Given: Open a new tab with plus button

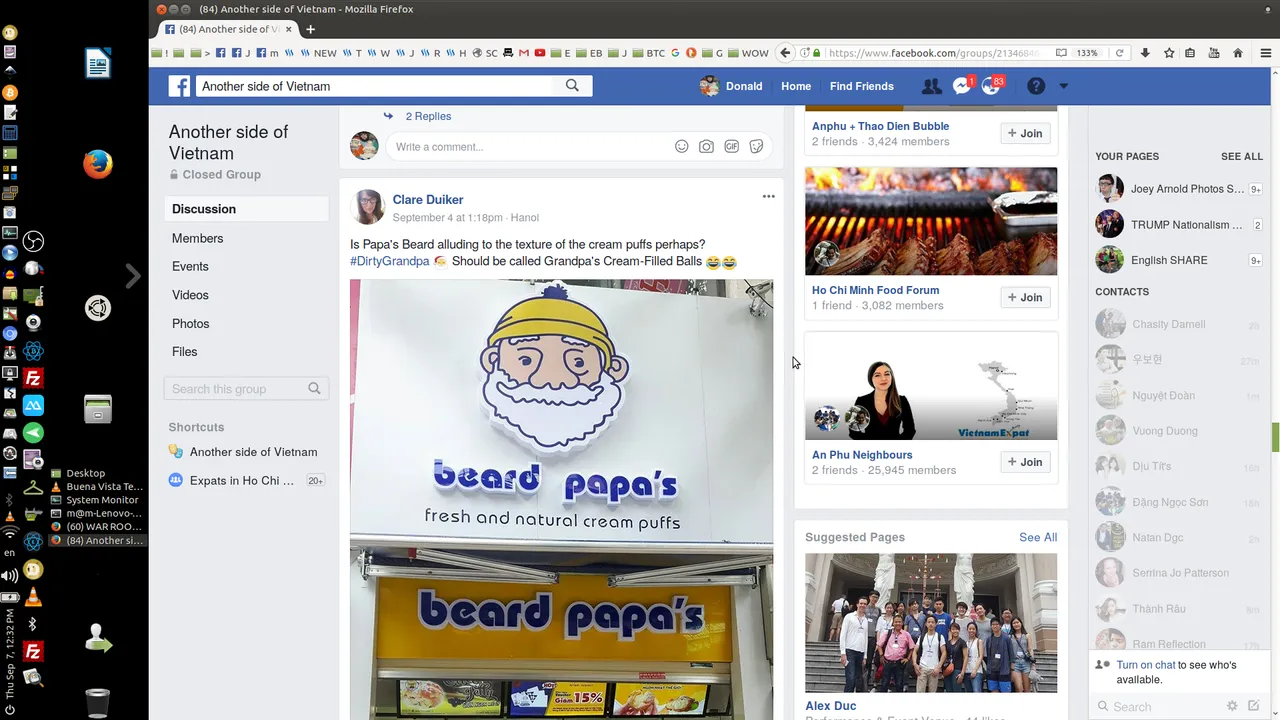Looking at the screenshot, I should point(310,29).
